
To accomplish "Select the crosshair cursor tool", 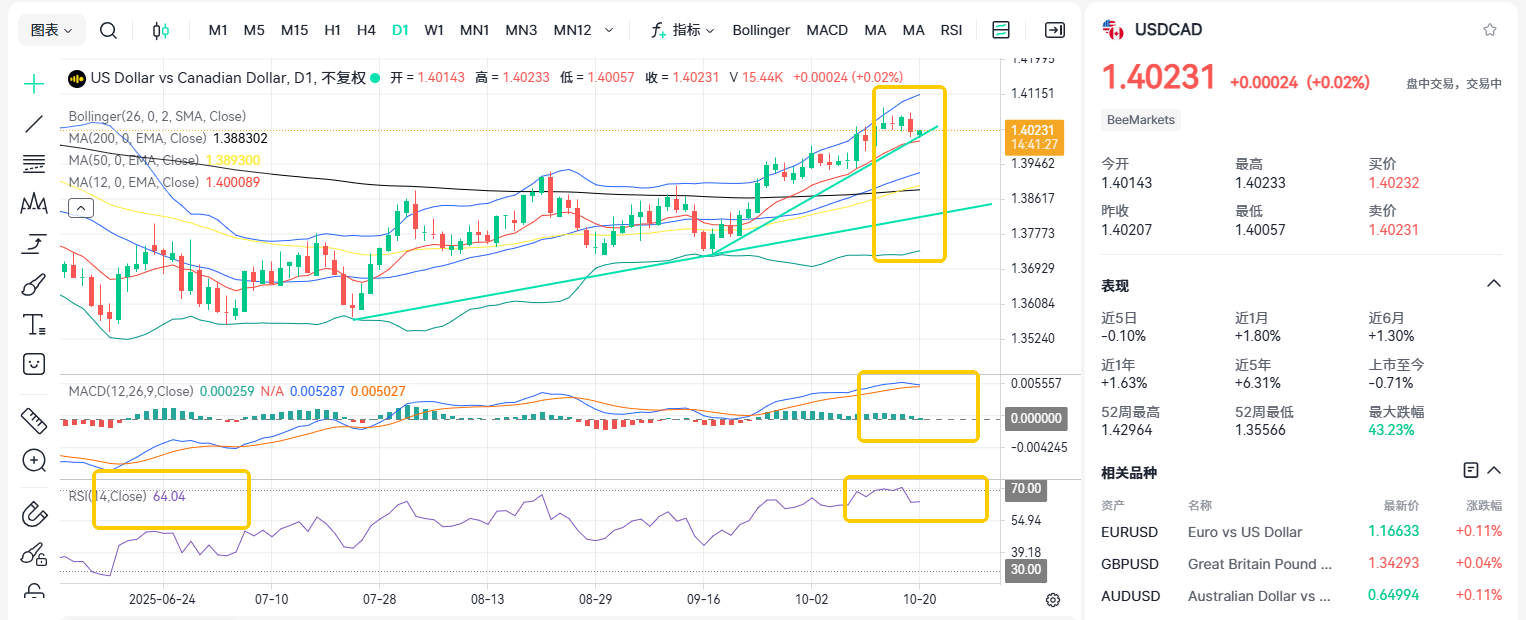I will [34, 84].
